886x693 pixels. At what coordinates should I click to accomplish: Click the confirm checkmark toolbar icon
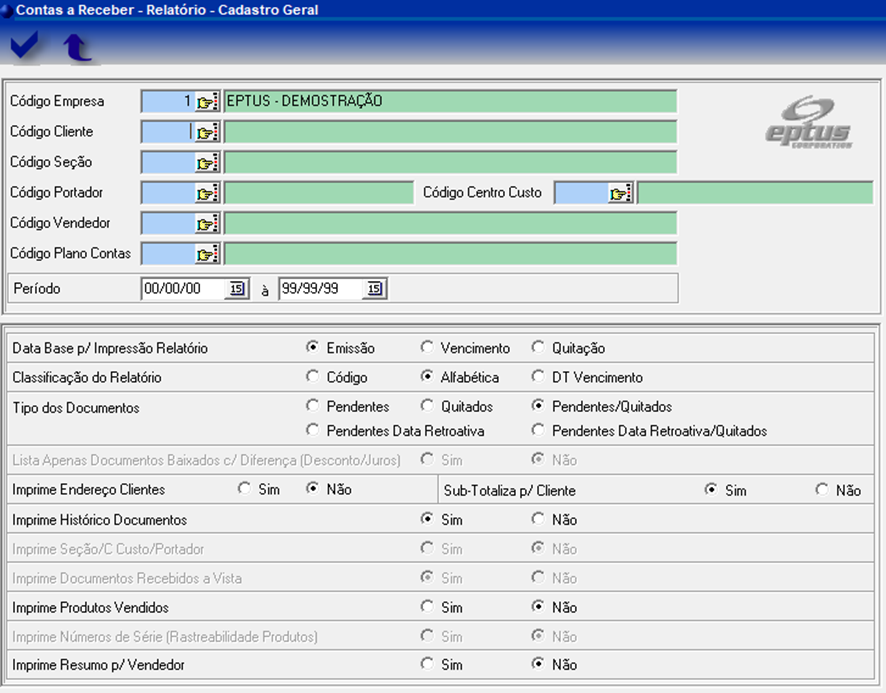(24, 45)
